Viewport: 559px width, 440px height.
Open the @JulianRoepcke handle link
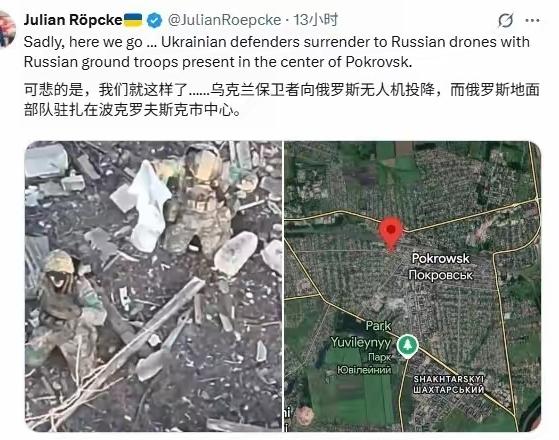pyautogui.click(x=224, y=20)
